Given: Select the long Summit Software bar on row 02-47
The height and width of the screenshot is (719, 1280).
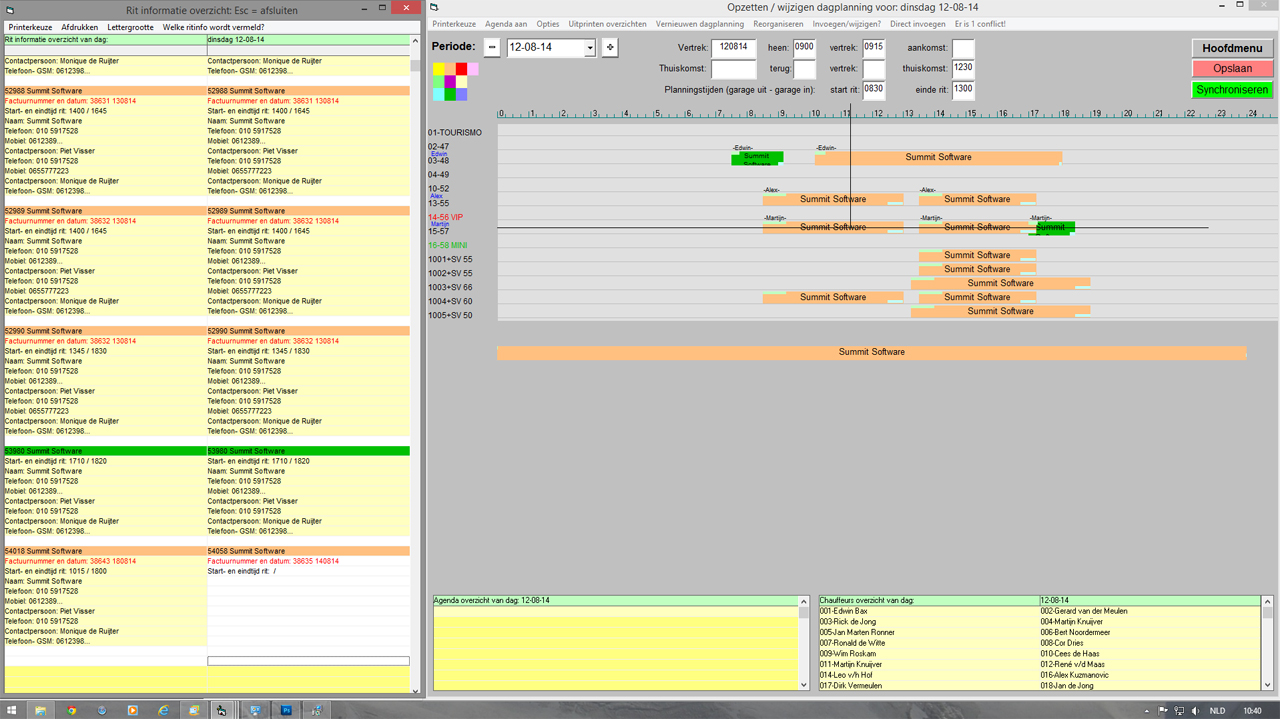Looking at the screenshot, I should point(938,158).
